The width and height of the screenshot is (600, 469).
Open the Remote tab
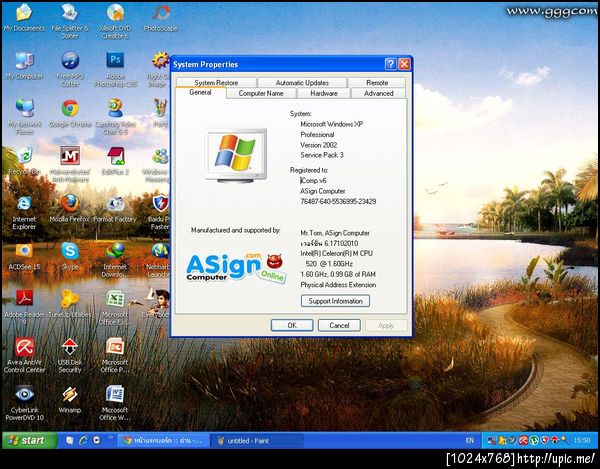pos(377,83)
